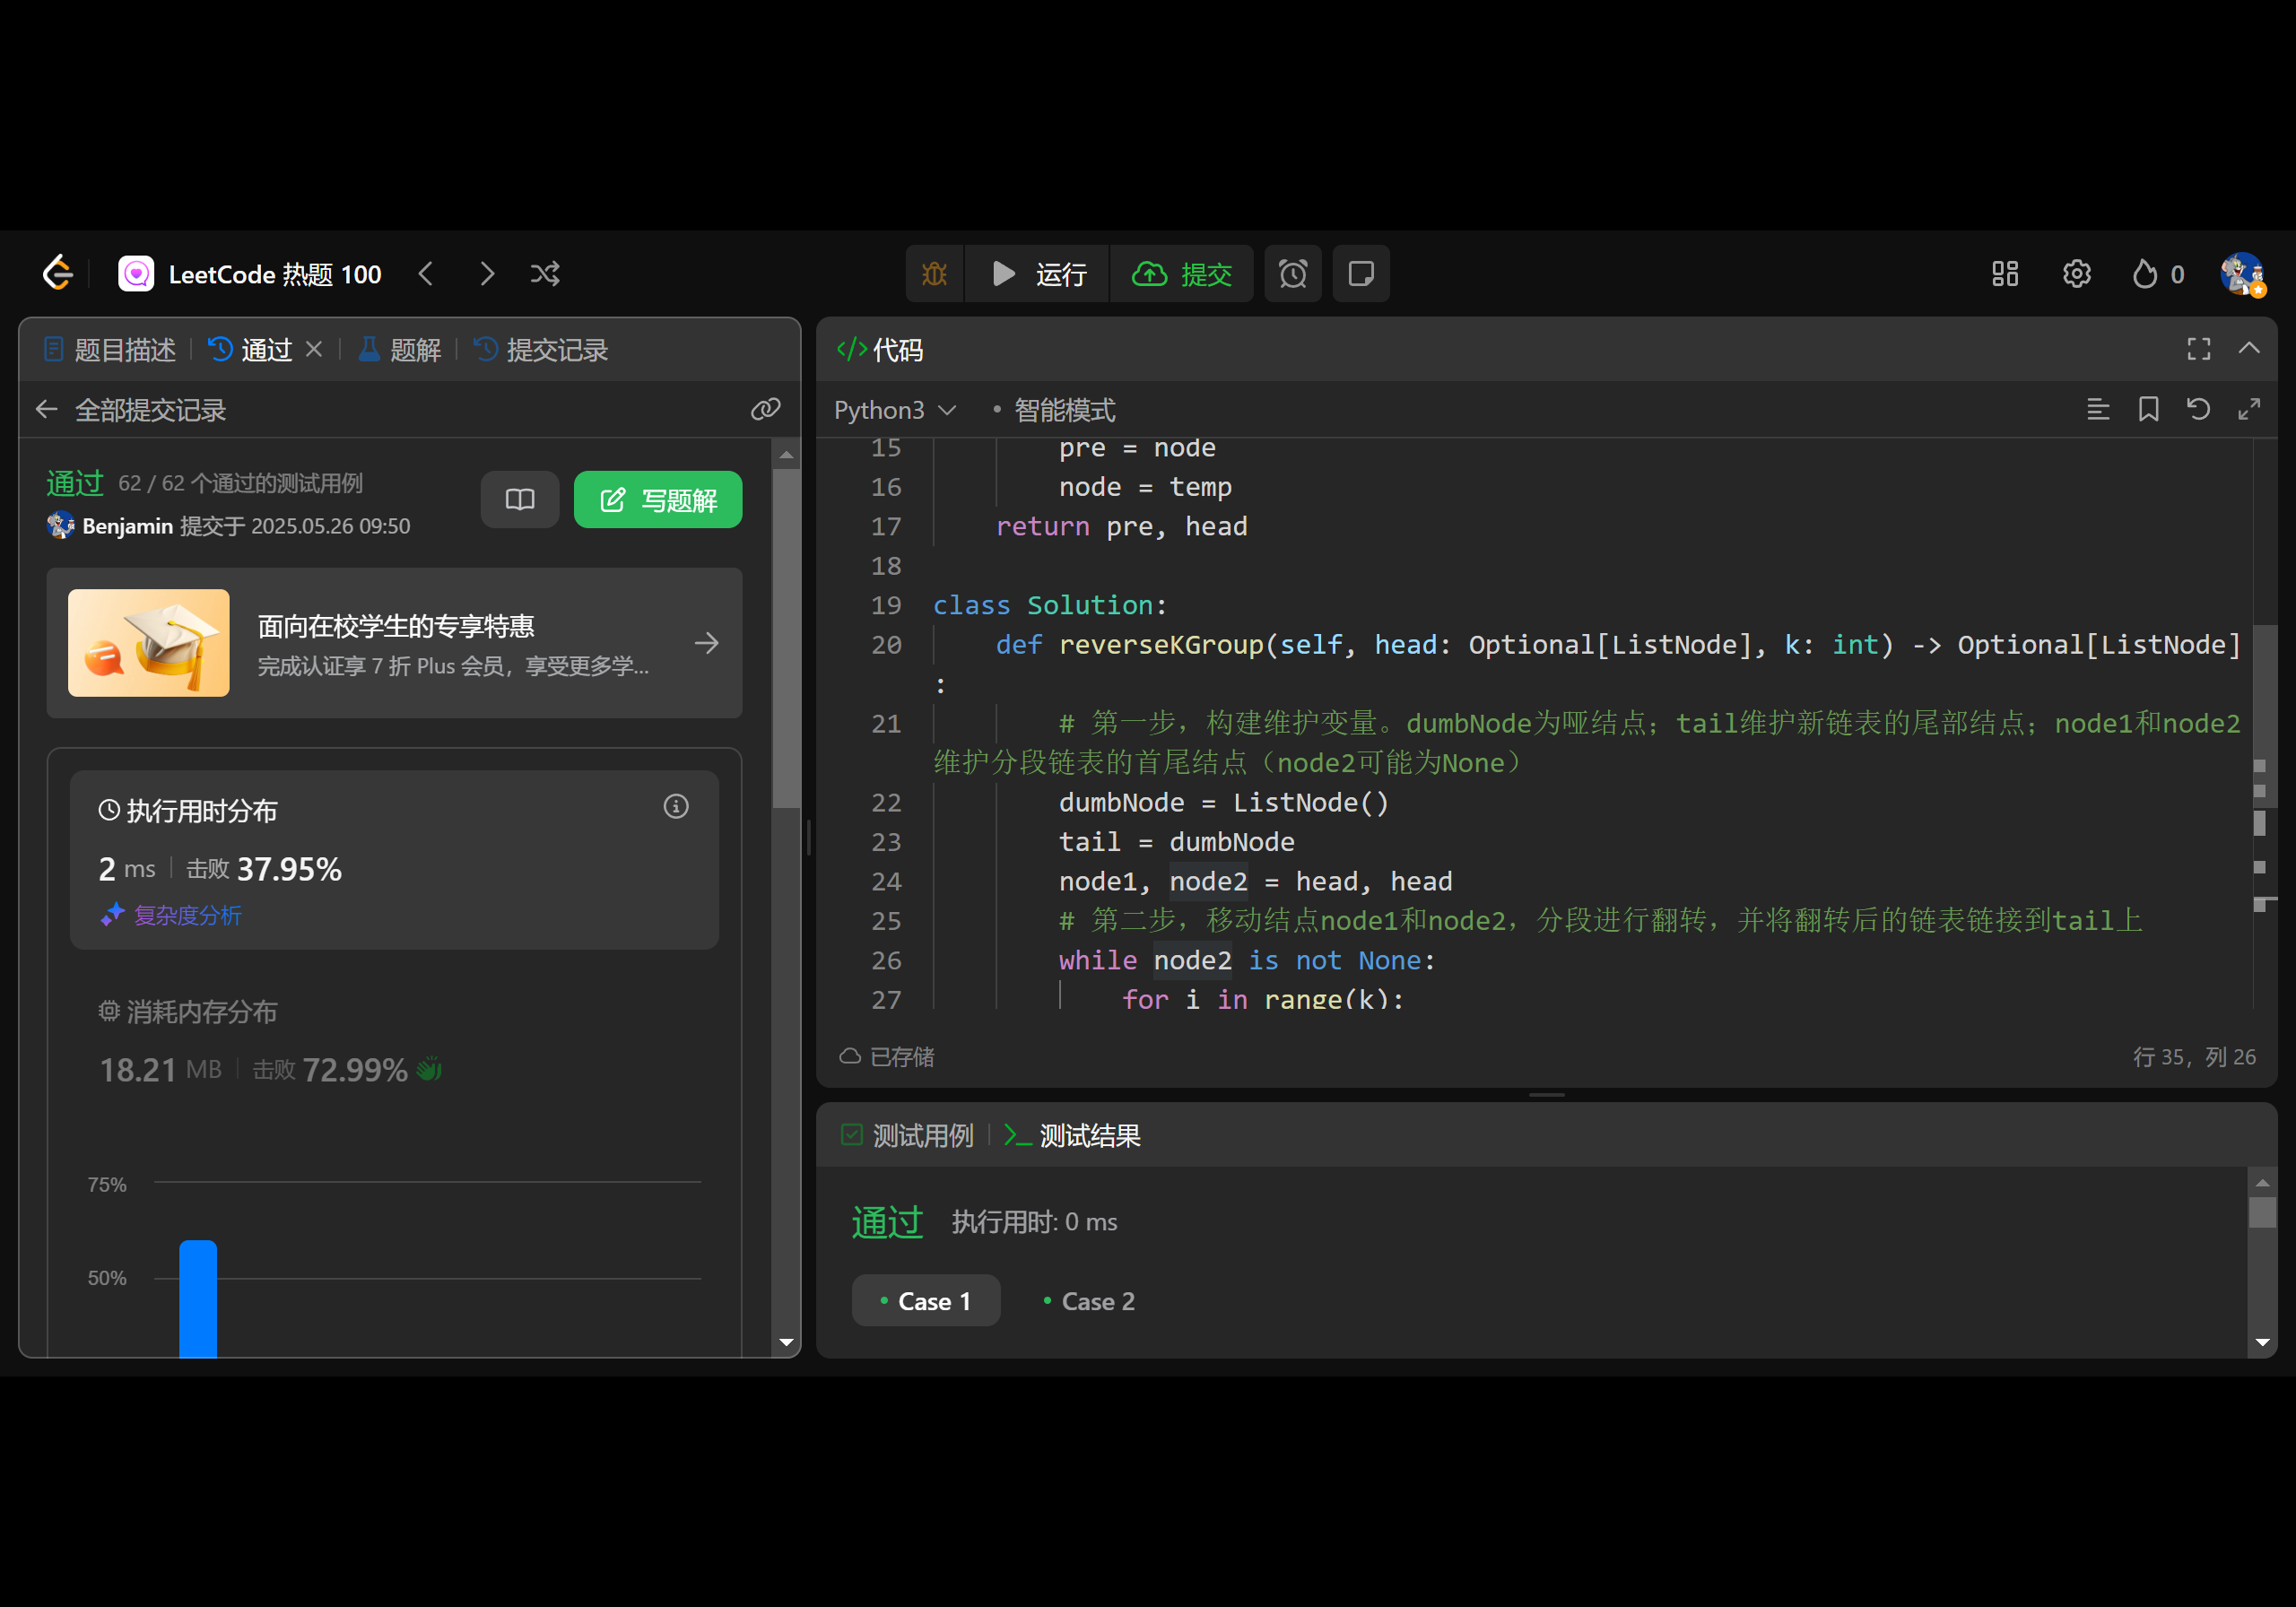2296x1607 pixels.
Task: Format code with the align icon
Action: tap(2098, 409)
